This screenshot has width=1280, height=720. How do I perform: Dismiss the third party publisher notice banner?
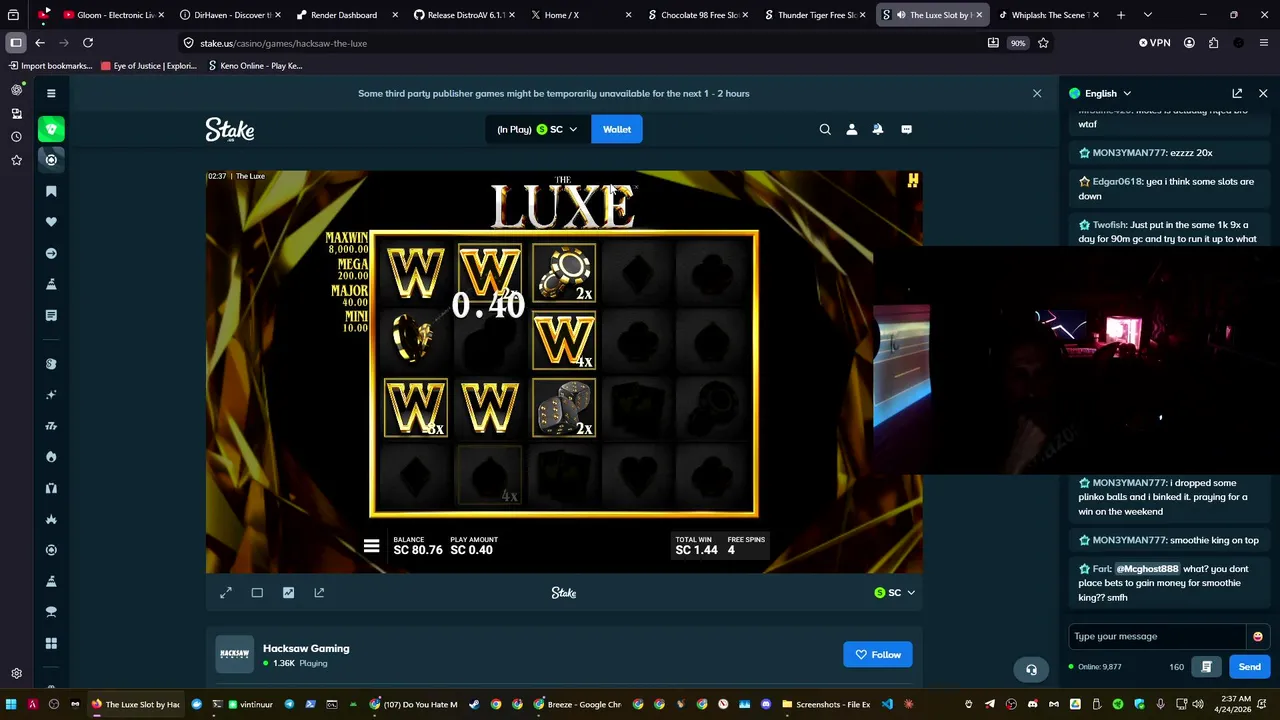click(x=1037, y=93)
